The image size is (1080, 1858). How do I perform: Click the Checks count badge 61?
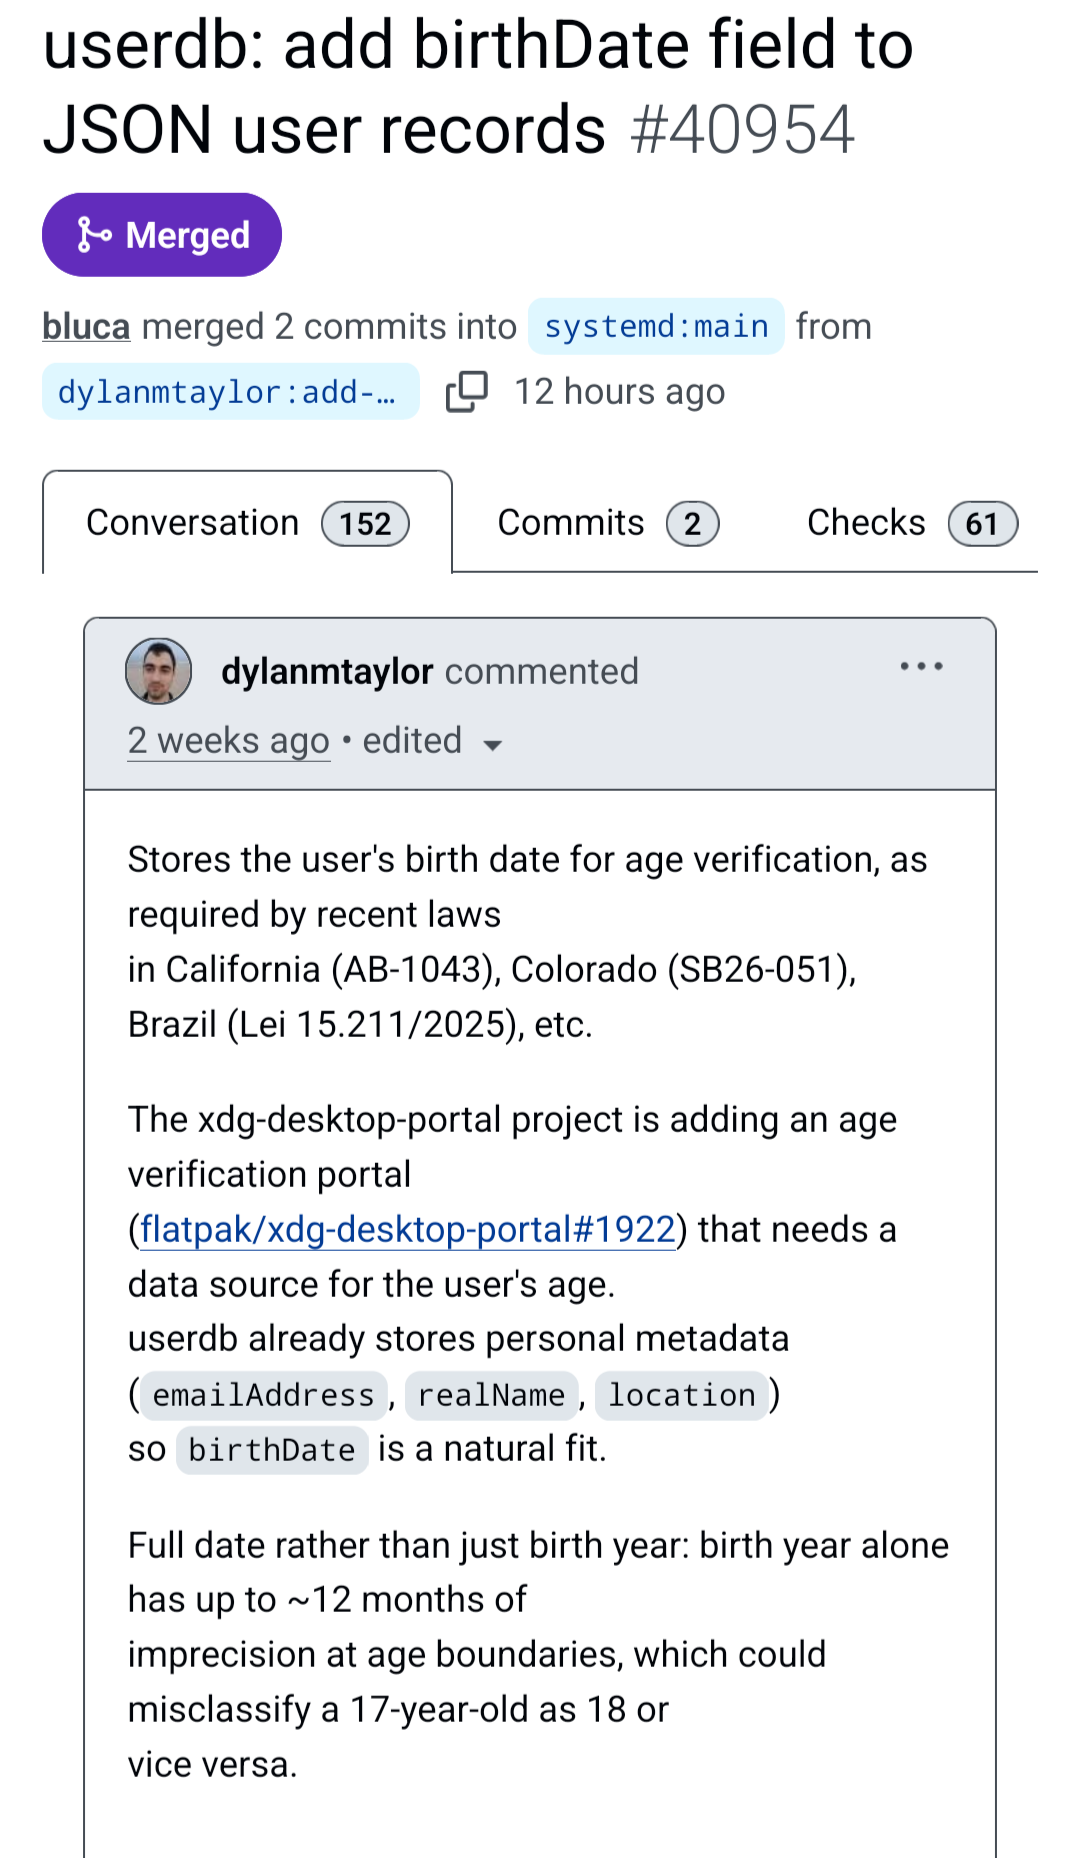pos(982,524)
